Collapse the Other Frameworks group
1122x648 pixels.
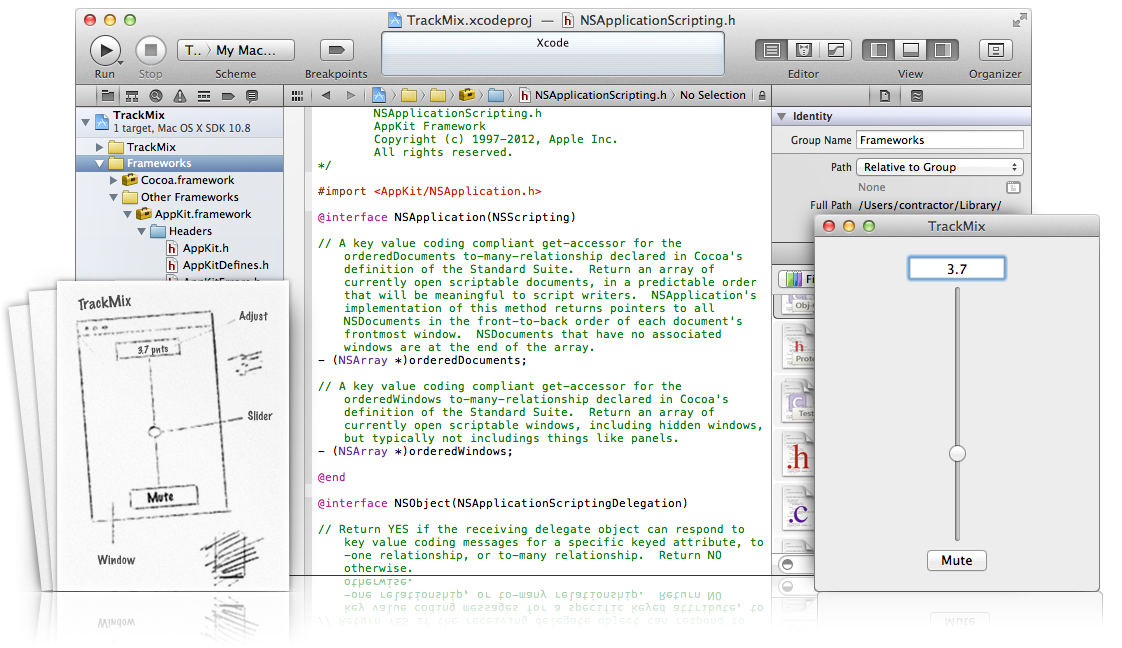point(113,197)
